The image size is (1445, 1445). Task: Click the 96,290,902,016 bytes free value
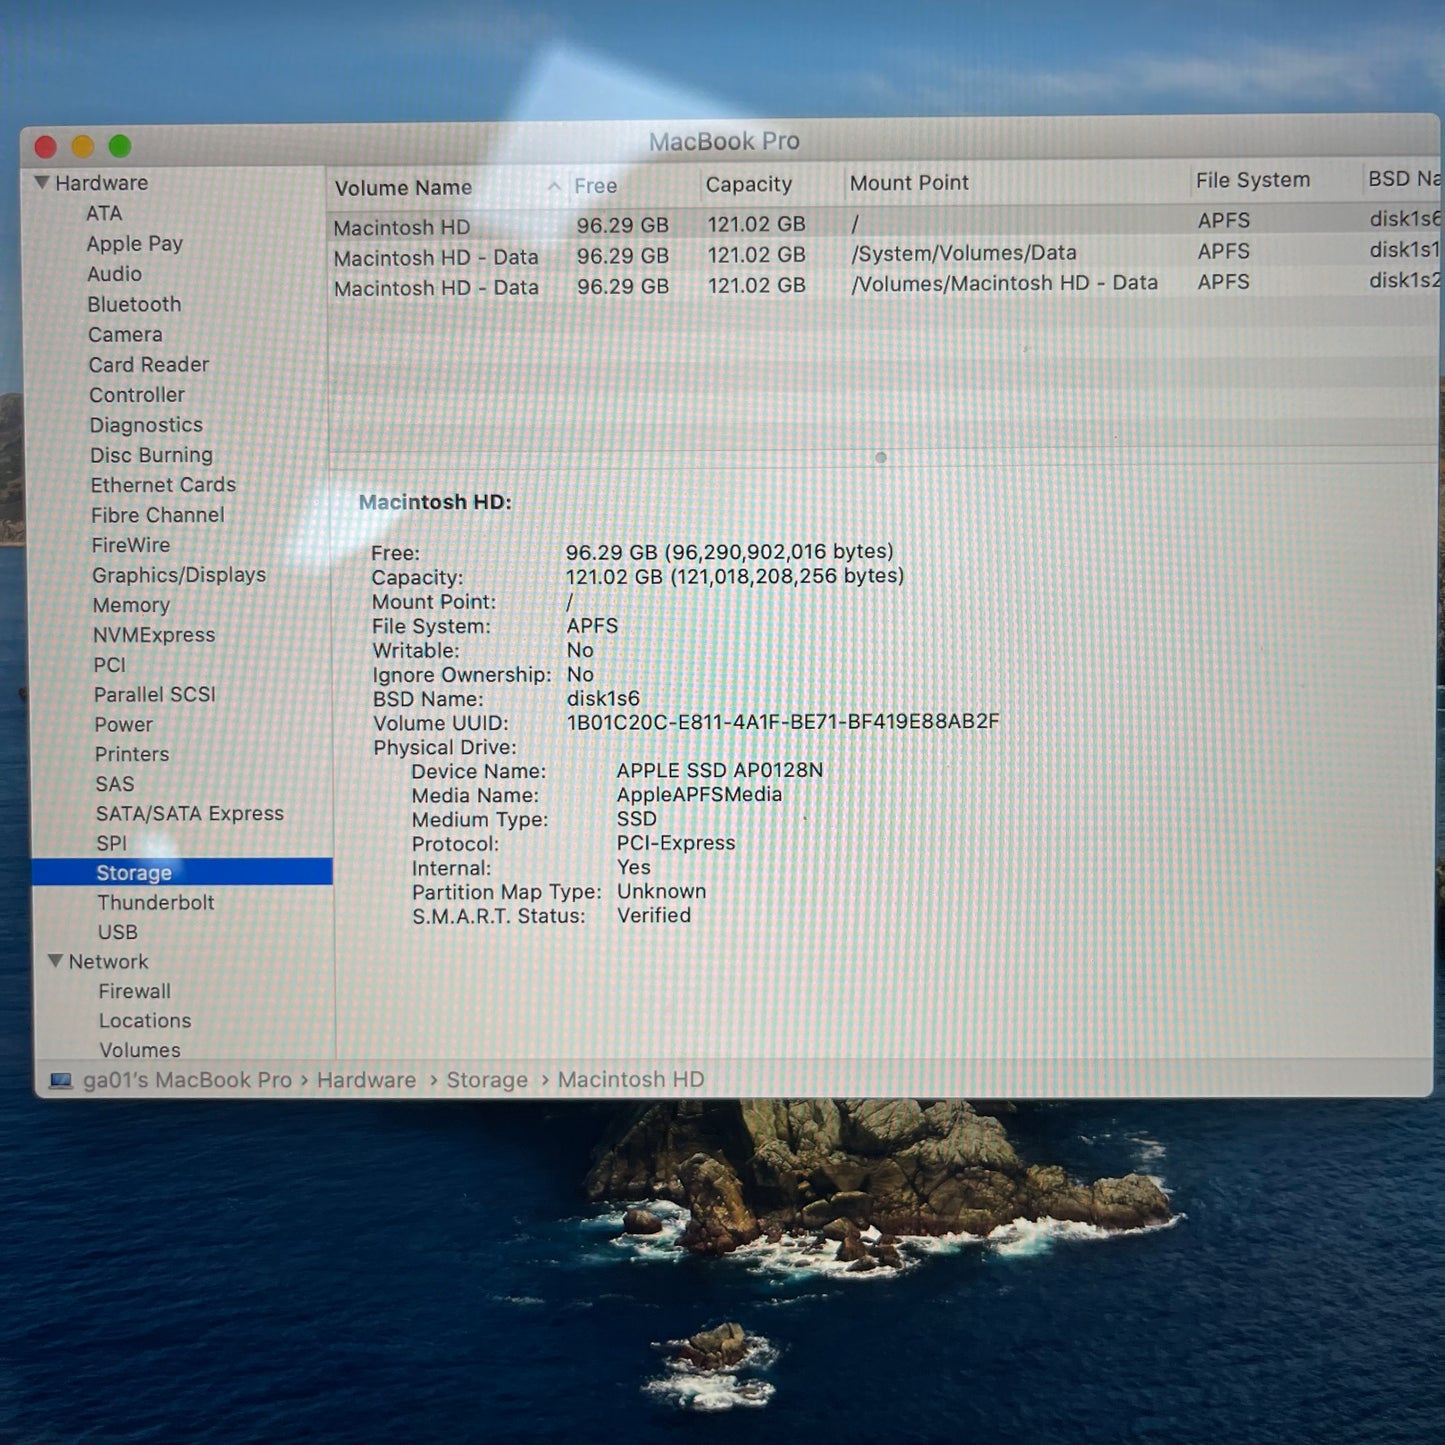click(x=779, y=551)
